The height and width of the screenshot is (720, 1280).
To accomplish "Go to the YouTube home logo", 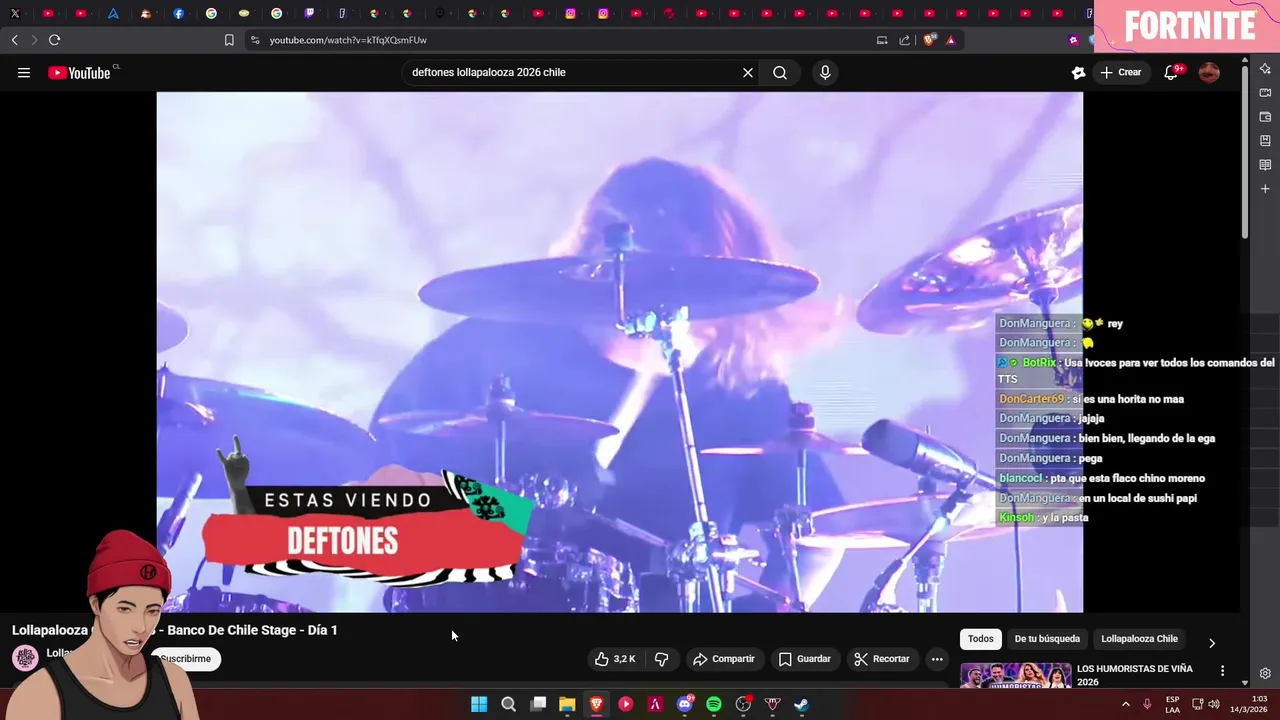I will point(79,72).
